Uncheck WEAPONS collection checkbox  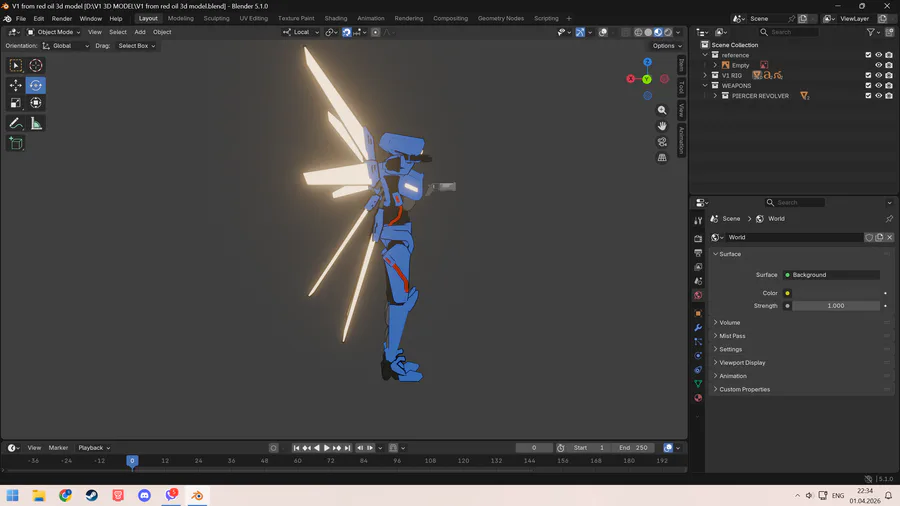click(868, 85)
